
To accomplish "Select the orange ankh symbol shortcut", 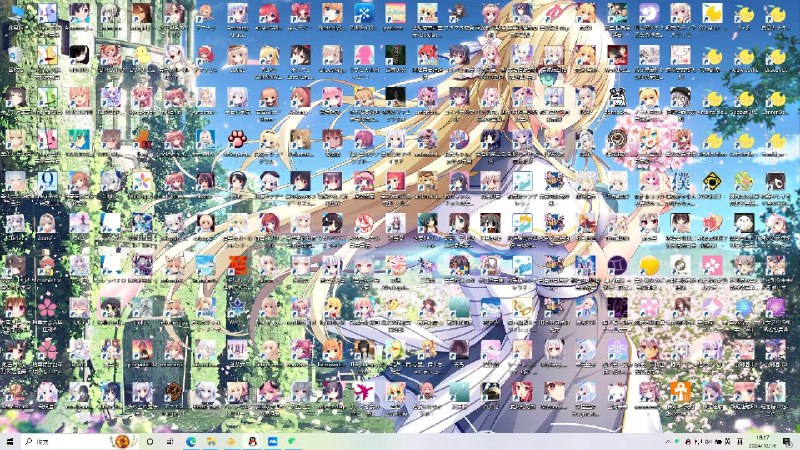I will coord(680,392).
